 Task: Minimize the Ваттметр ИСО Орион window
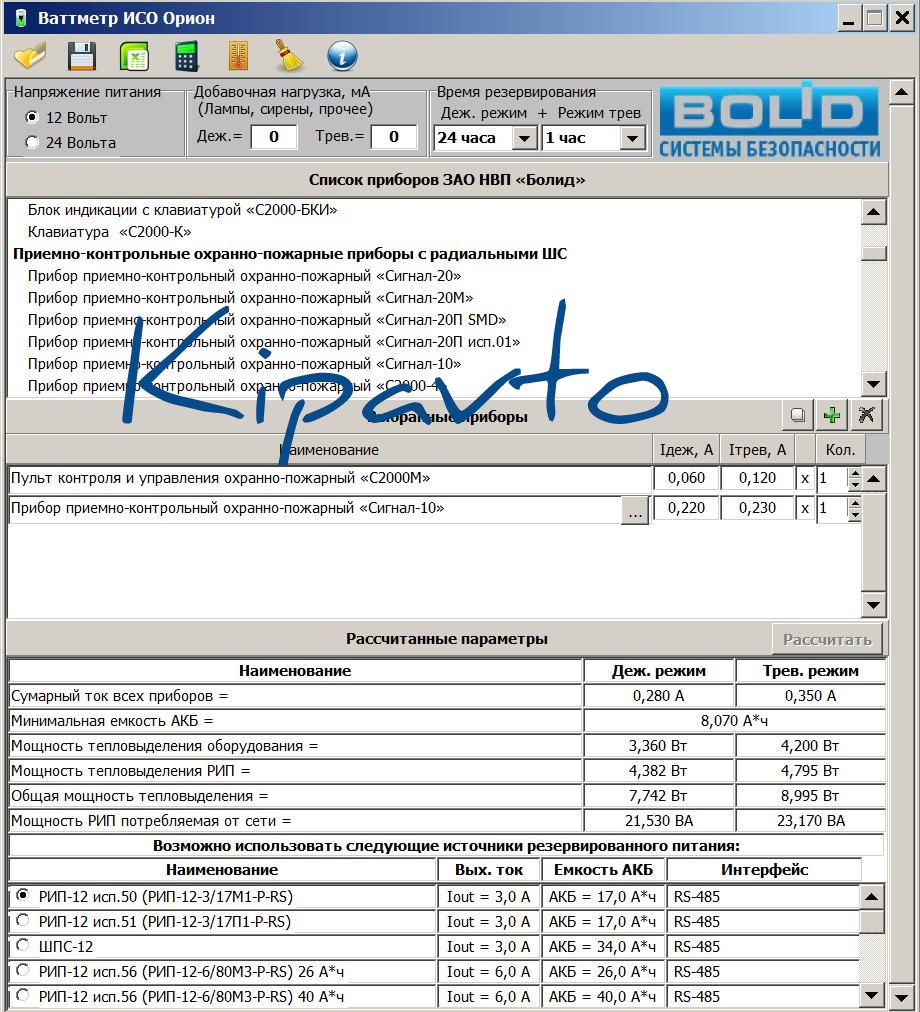(848, 18)
